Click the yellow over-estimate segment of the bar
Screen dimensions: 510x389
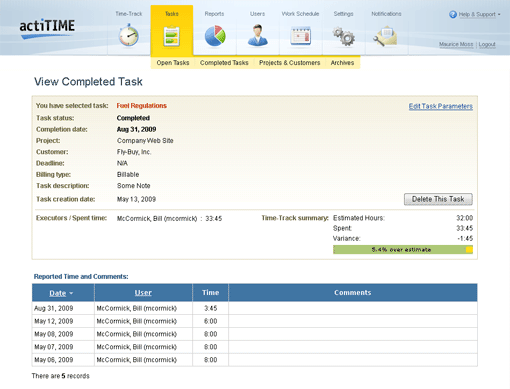(x=469, y=250)
